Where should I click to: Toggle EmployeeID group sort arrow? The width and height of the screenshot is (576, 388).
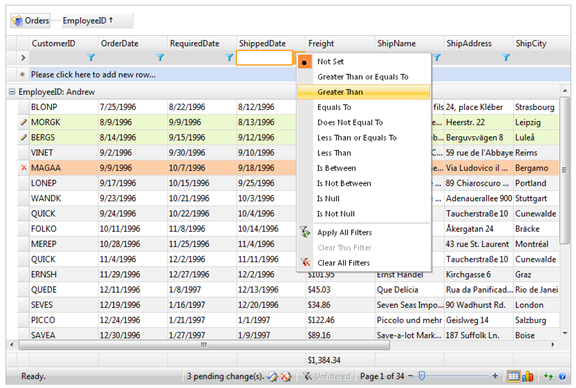(x=111, y=20)
